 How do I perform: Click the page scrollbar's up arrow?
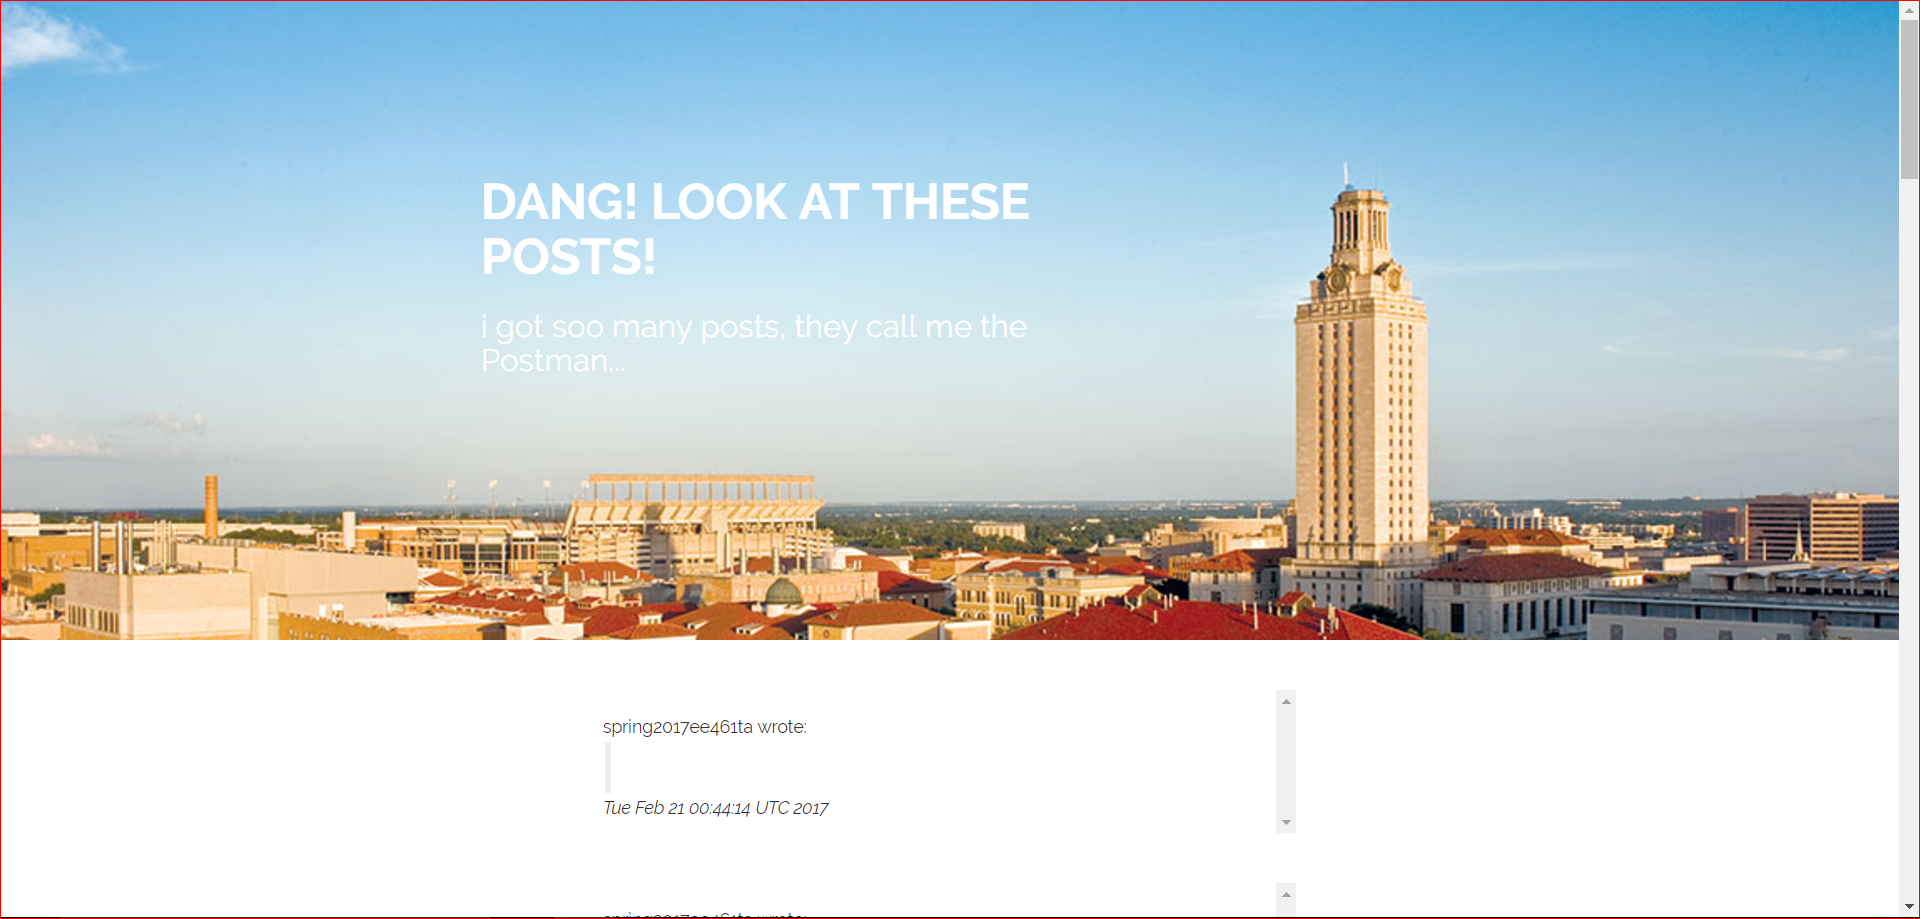[x=1909, y=10]
